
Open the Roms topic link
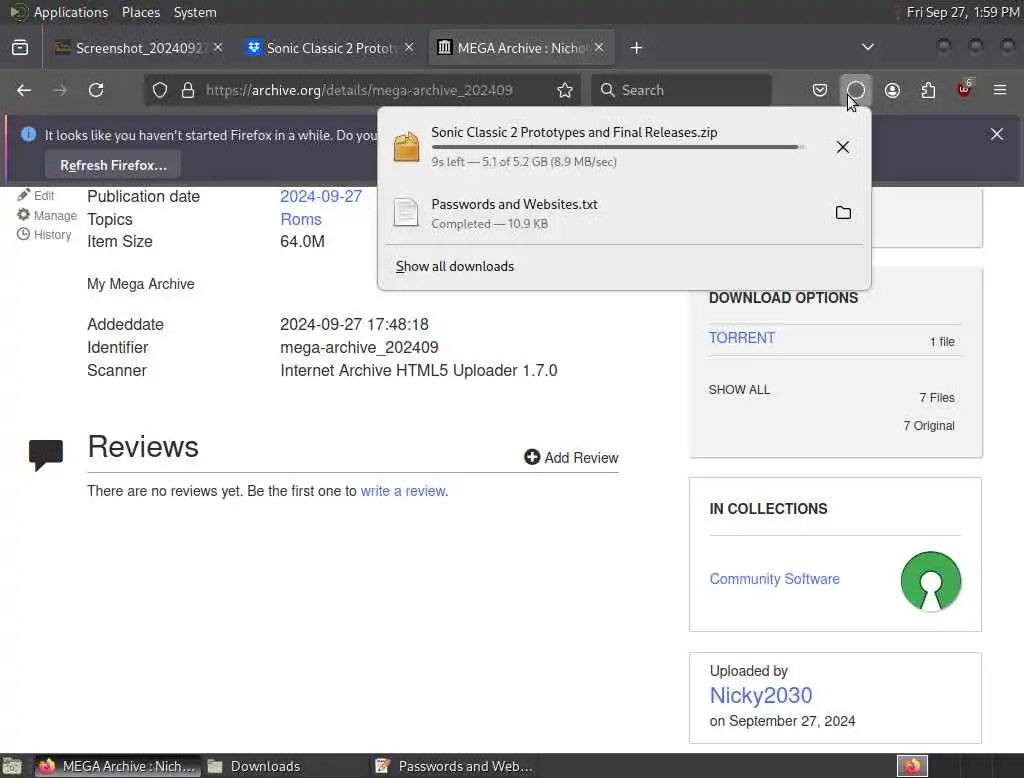tap(300, 219)
